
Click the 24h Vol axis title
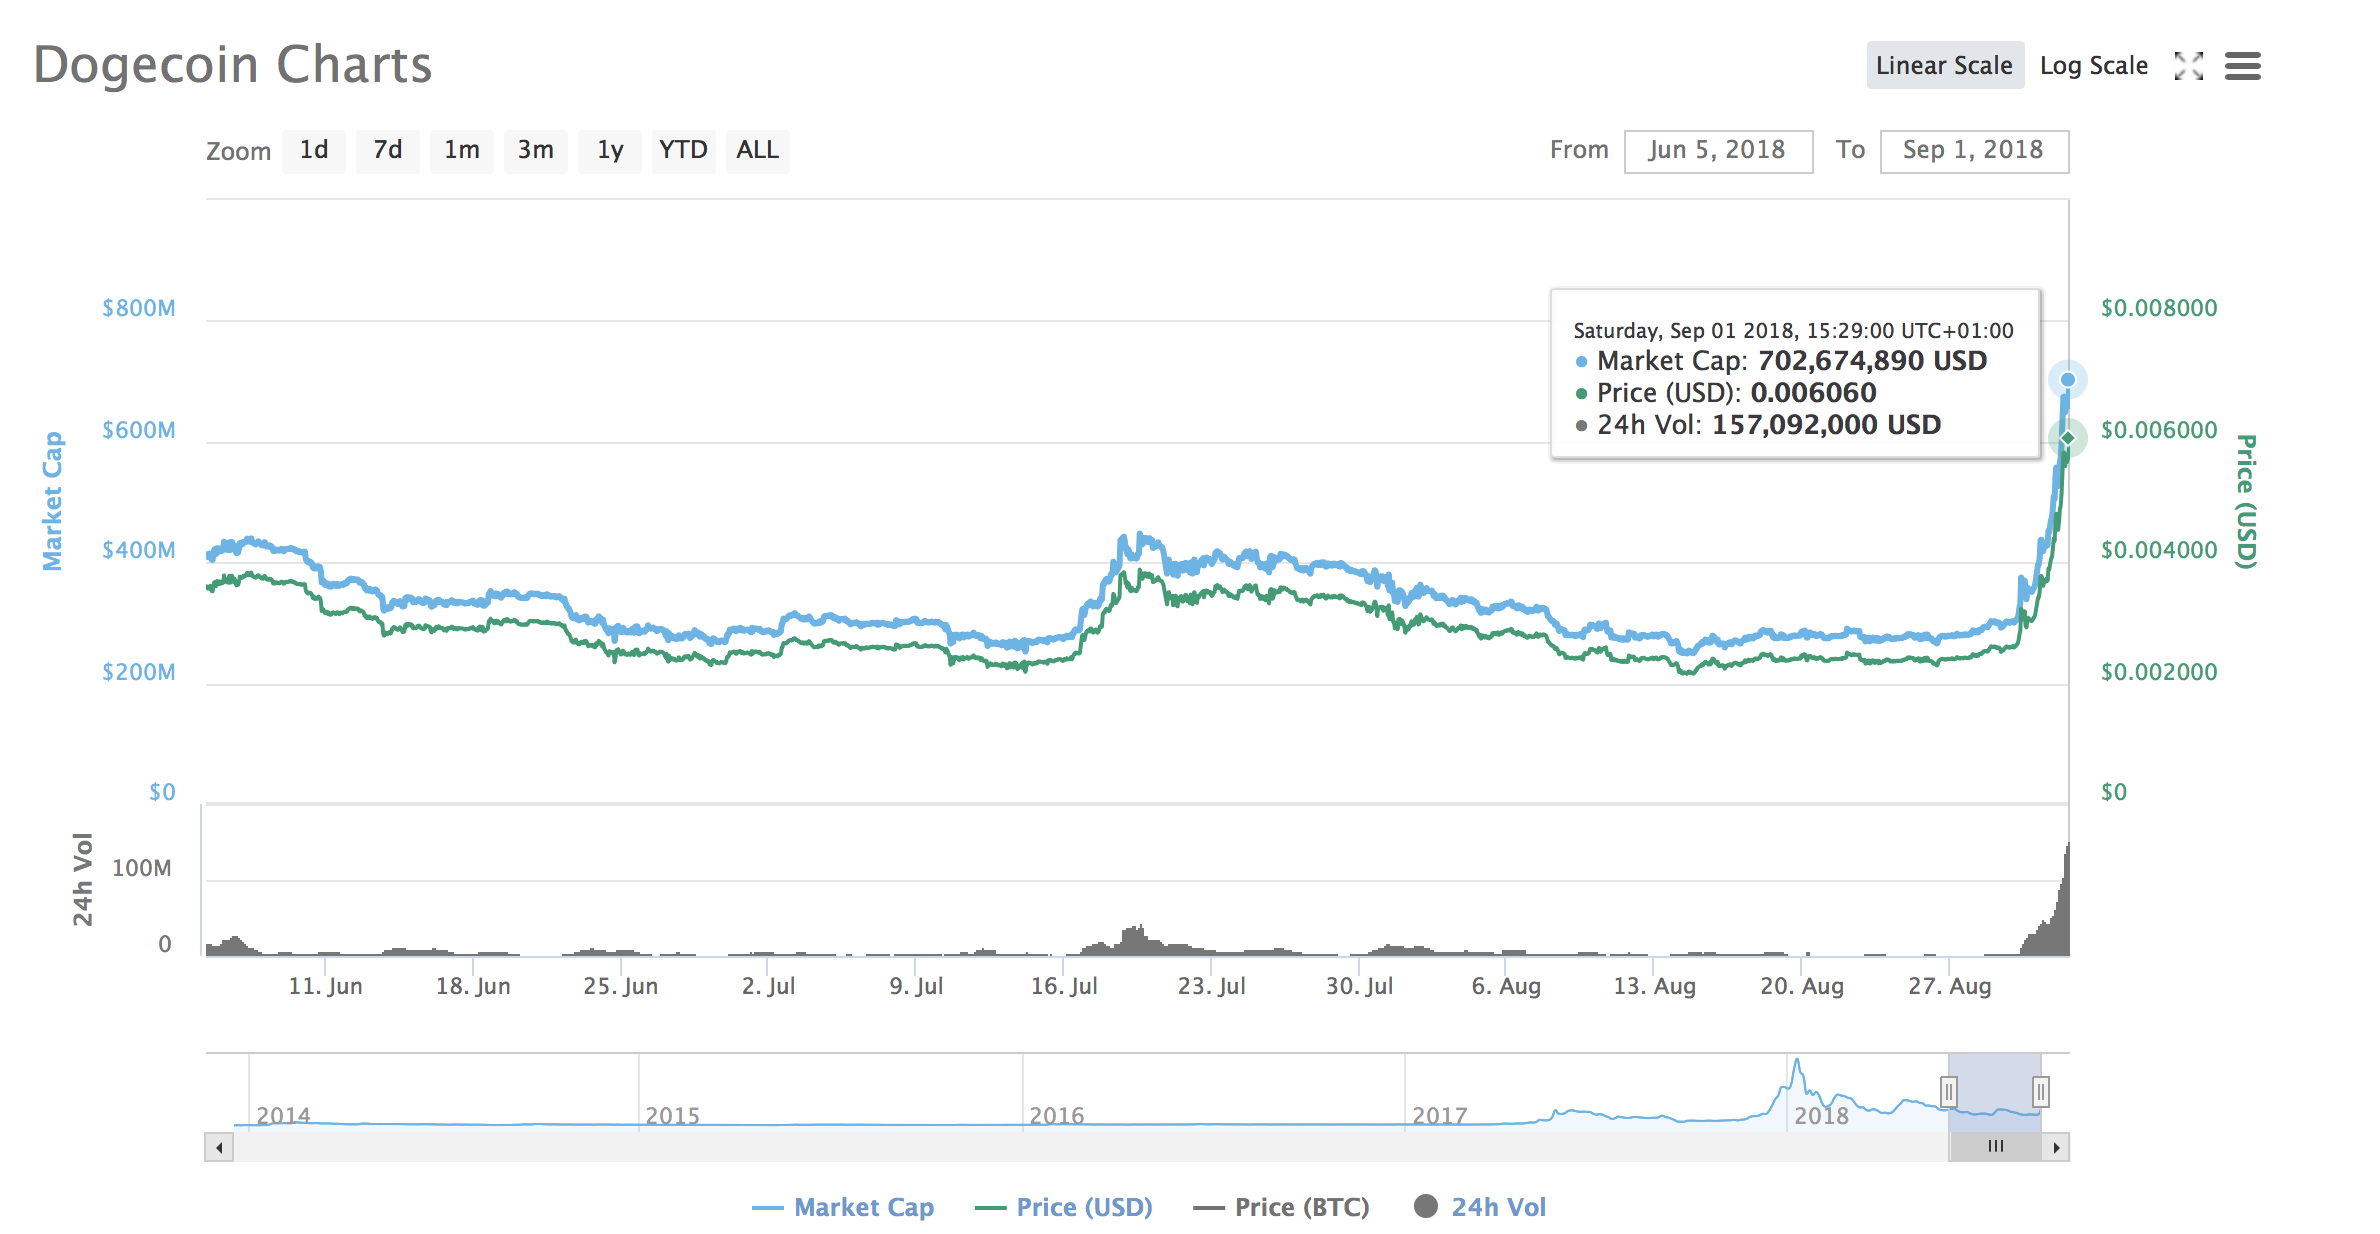tap(82, 879)
